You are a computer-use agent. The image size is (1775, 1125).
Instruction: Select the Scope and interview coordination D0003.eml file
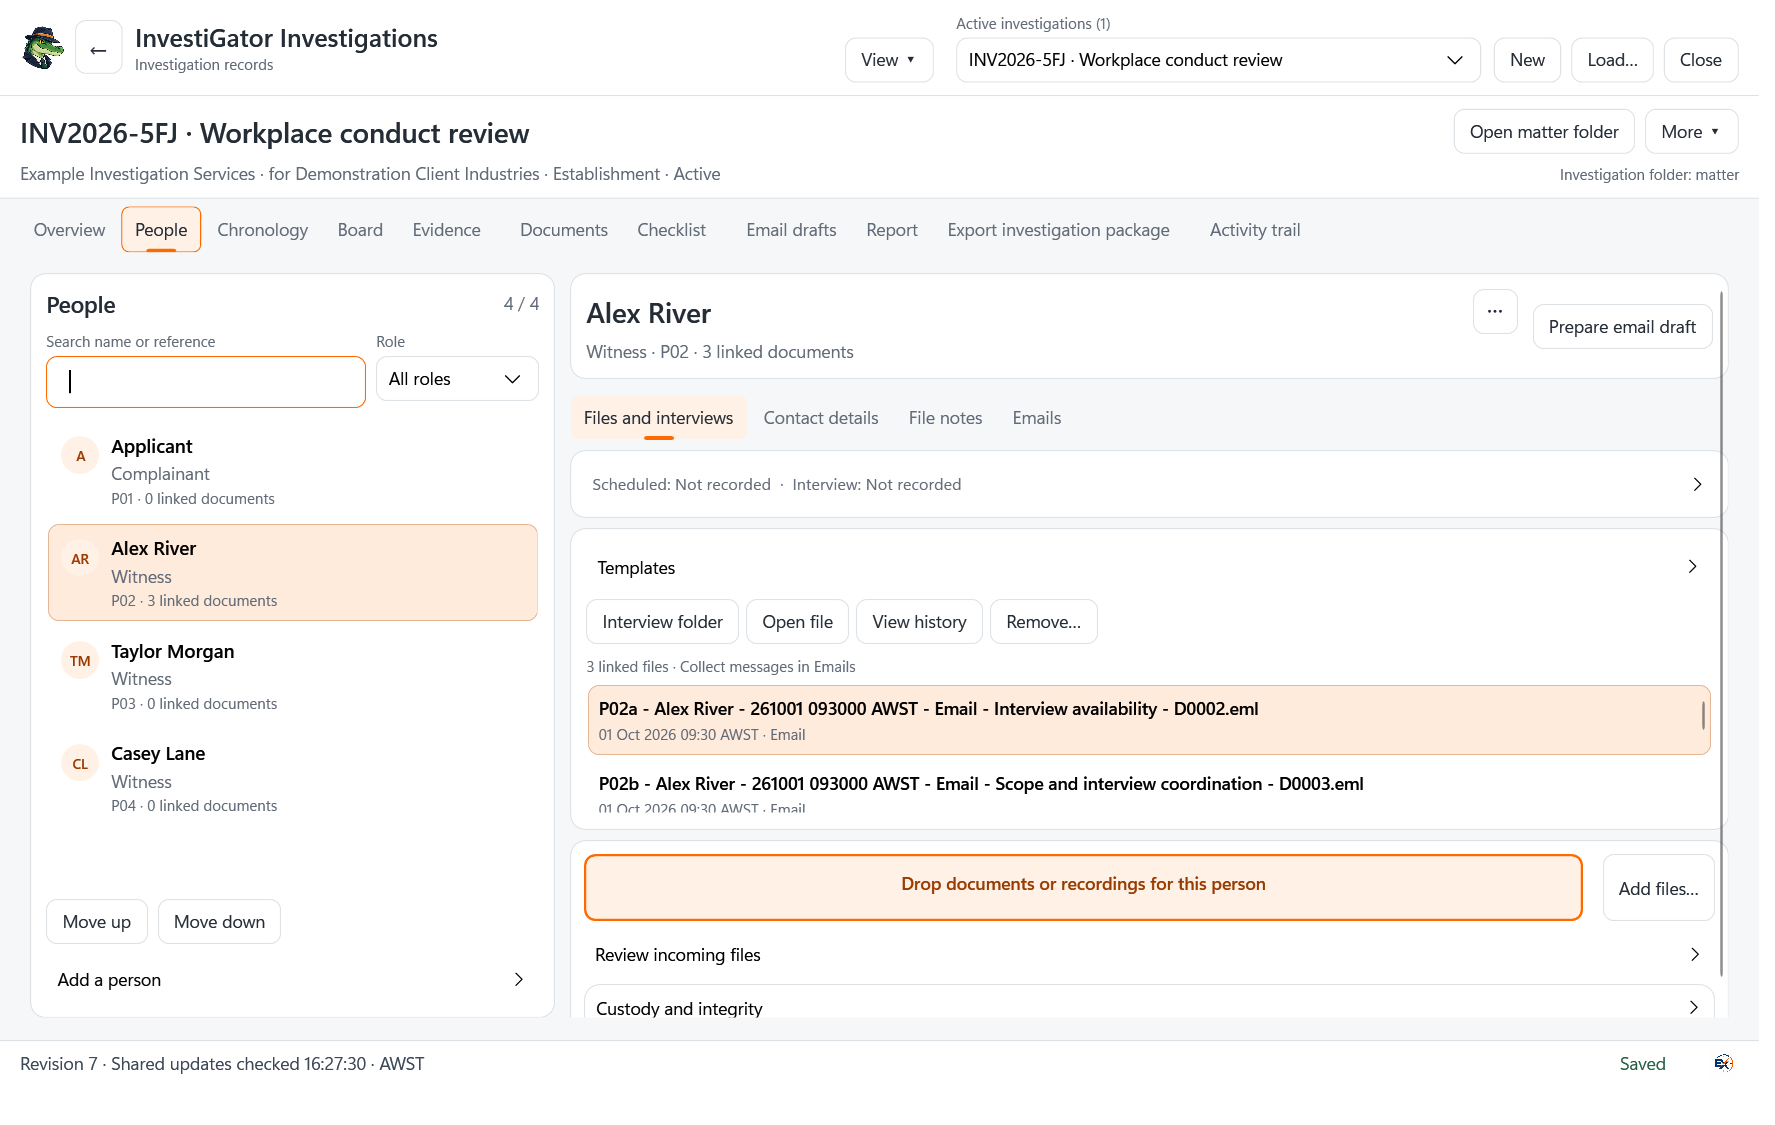tap(1149, 790)
